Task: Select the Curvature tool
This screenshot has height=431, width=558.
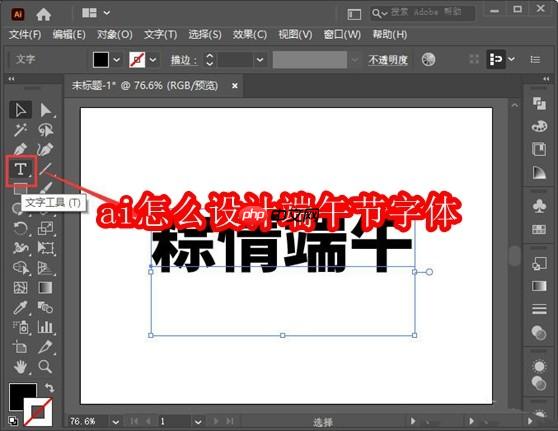Action: click(46, 149)
